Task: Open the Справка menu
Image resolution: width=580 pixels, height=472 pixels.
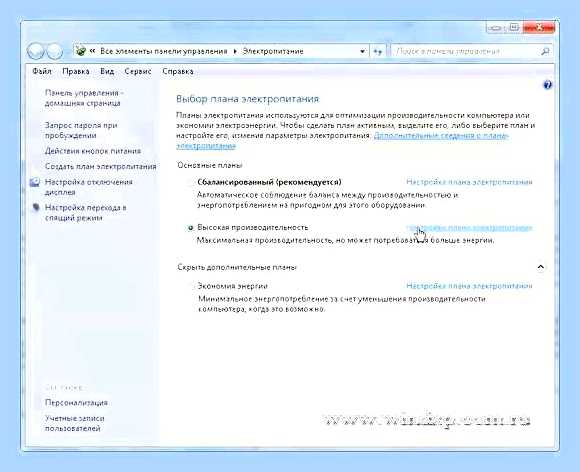Action: (178, 71)
